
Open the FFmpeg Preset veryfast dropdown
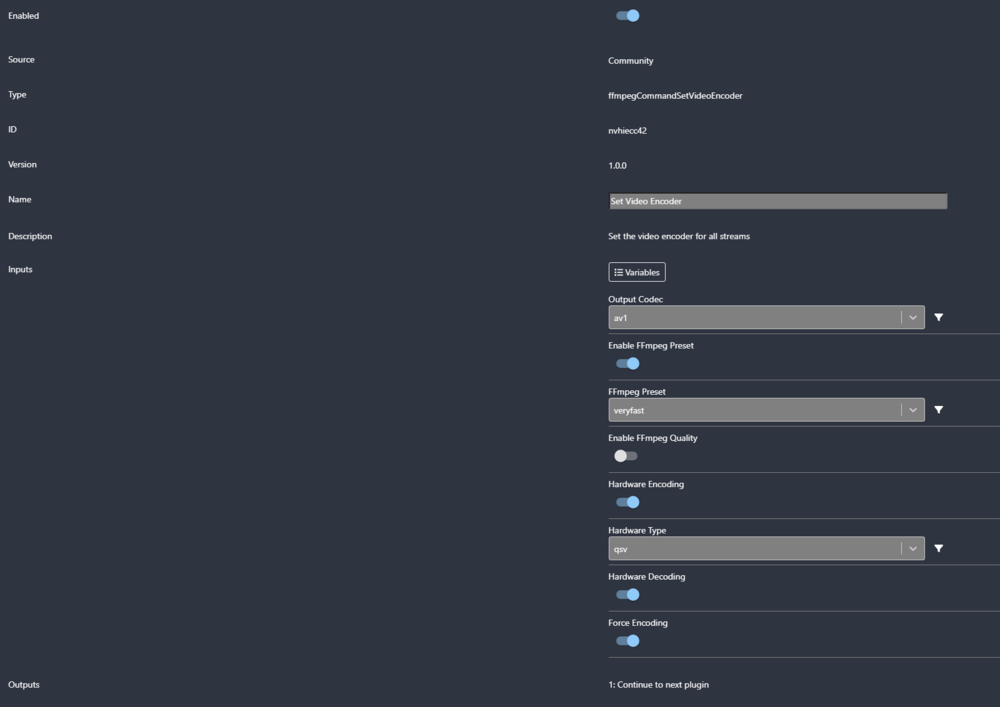pos(767,410)
